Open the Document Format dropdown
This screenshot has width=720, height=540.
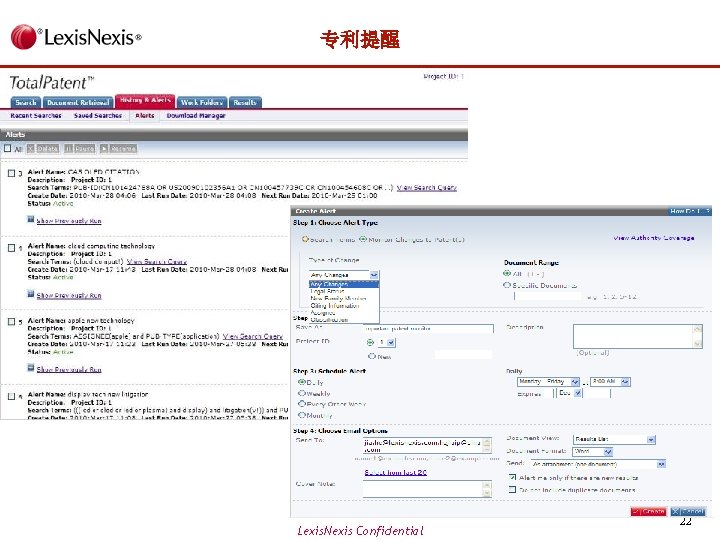(x=593, y=452)
